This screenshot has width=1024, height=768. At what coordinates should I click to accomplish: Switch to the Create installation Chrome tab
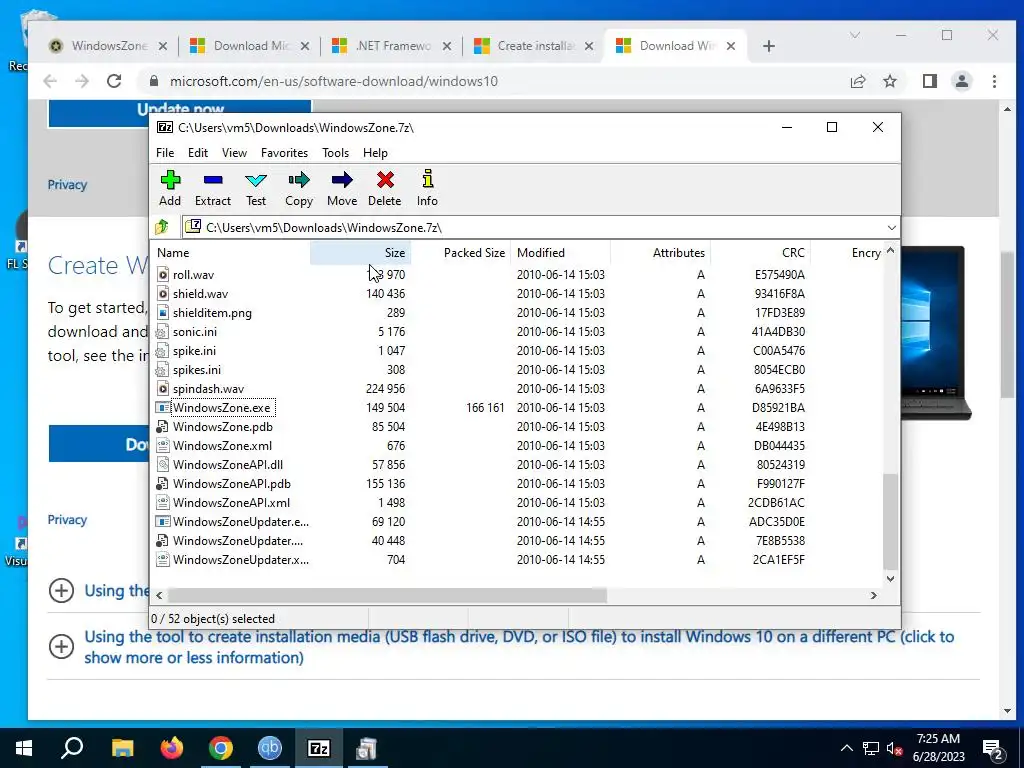(535, 46)
